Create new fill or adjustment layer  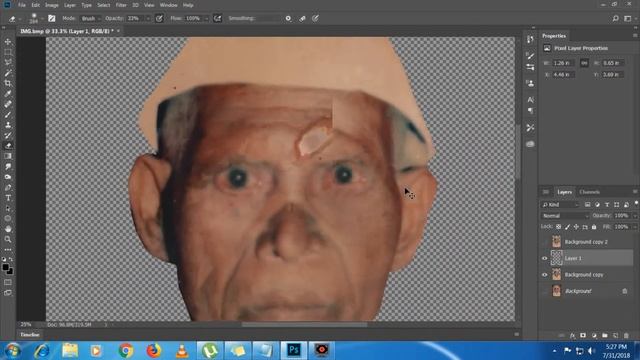pyautogui.click(x=594, y=336)
